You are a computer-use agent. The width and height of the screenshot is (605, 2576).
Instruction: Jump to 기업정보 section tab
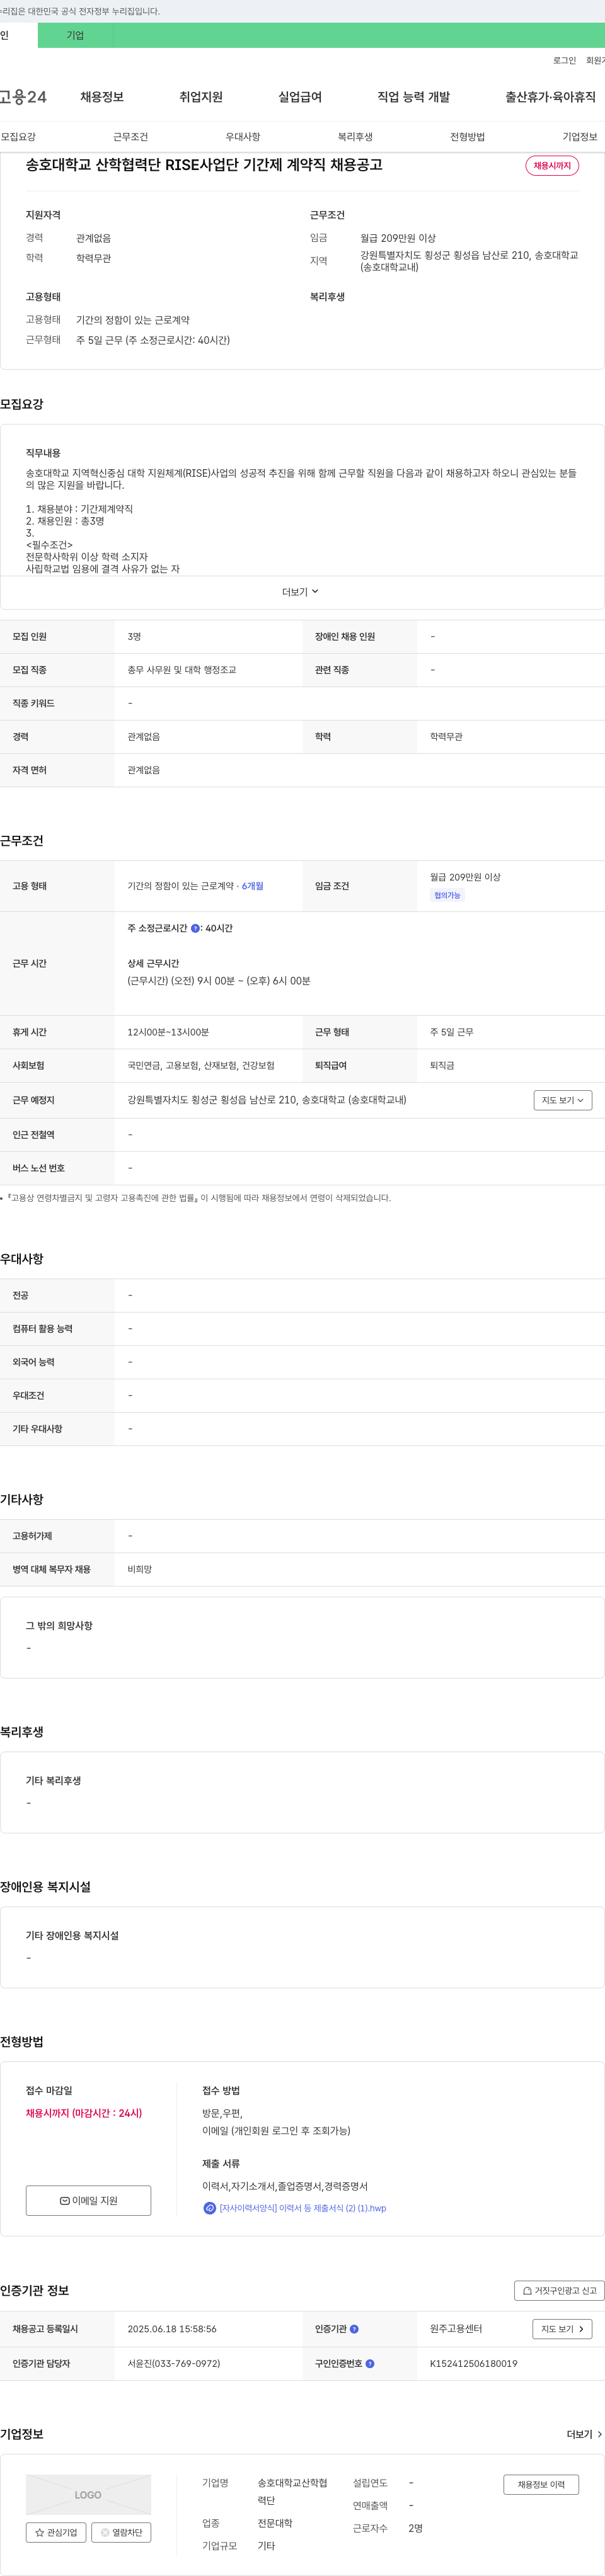coord(580,137)
